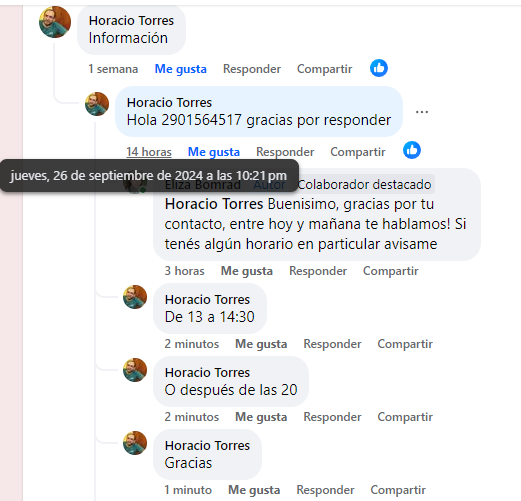Open the '3 horas' timestamp on Eliza's reply

point(184,271)
